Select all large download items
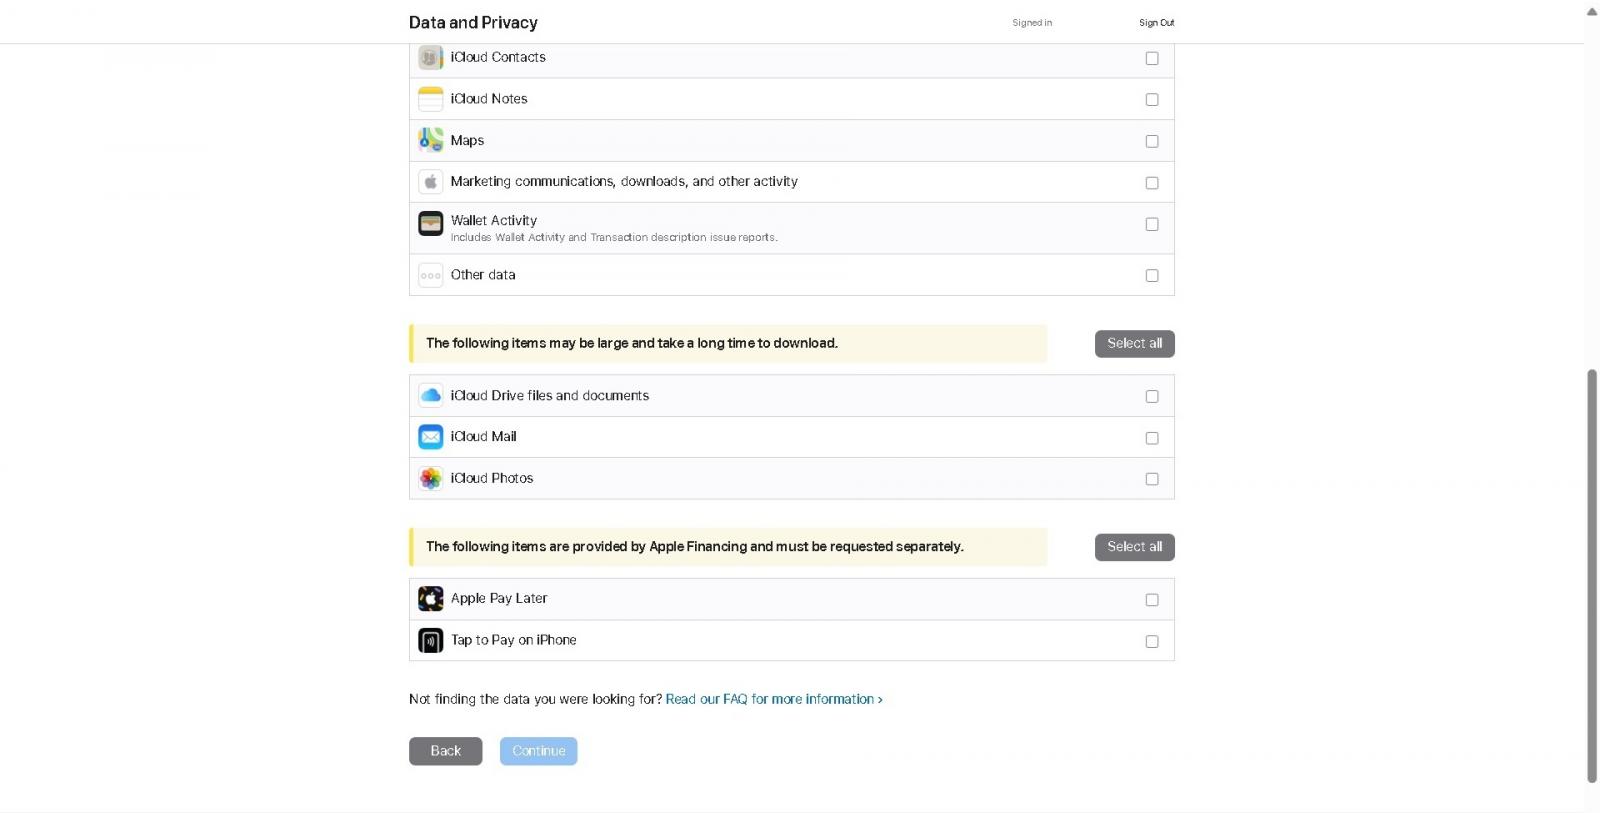 point(1134,343)
